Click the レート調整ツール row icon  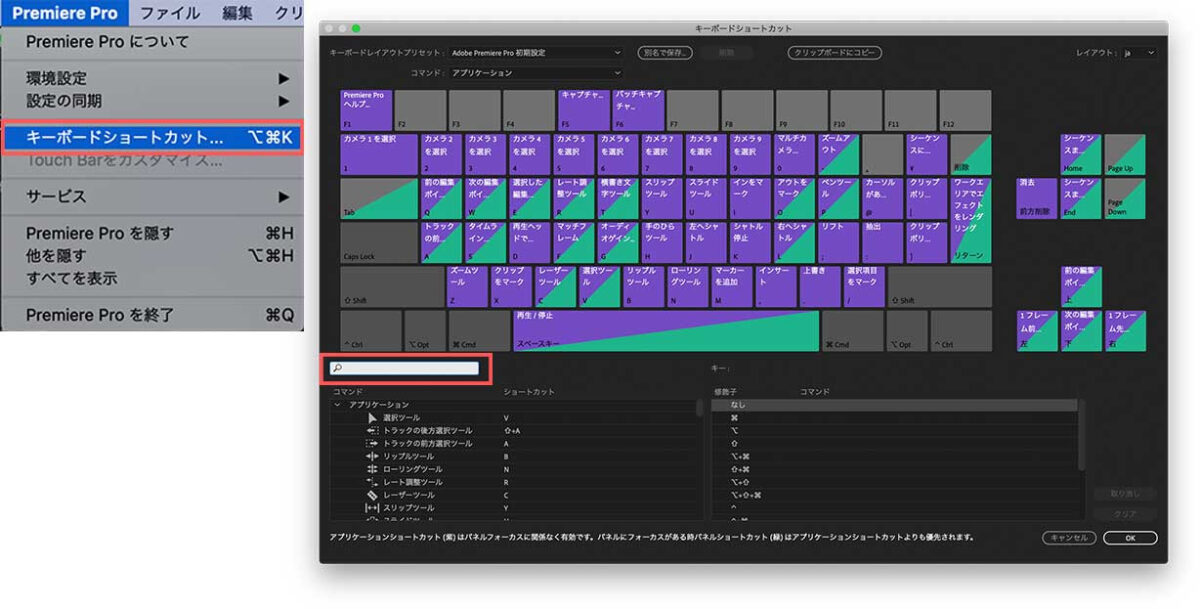(x=373, y=482)
